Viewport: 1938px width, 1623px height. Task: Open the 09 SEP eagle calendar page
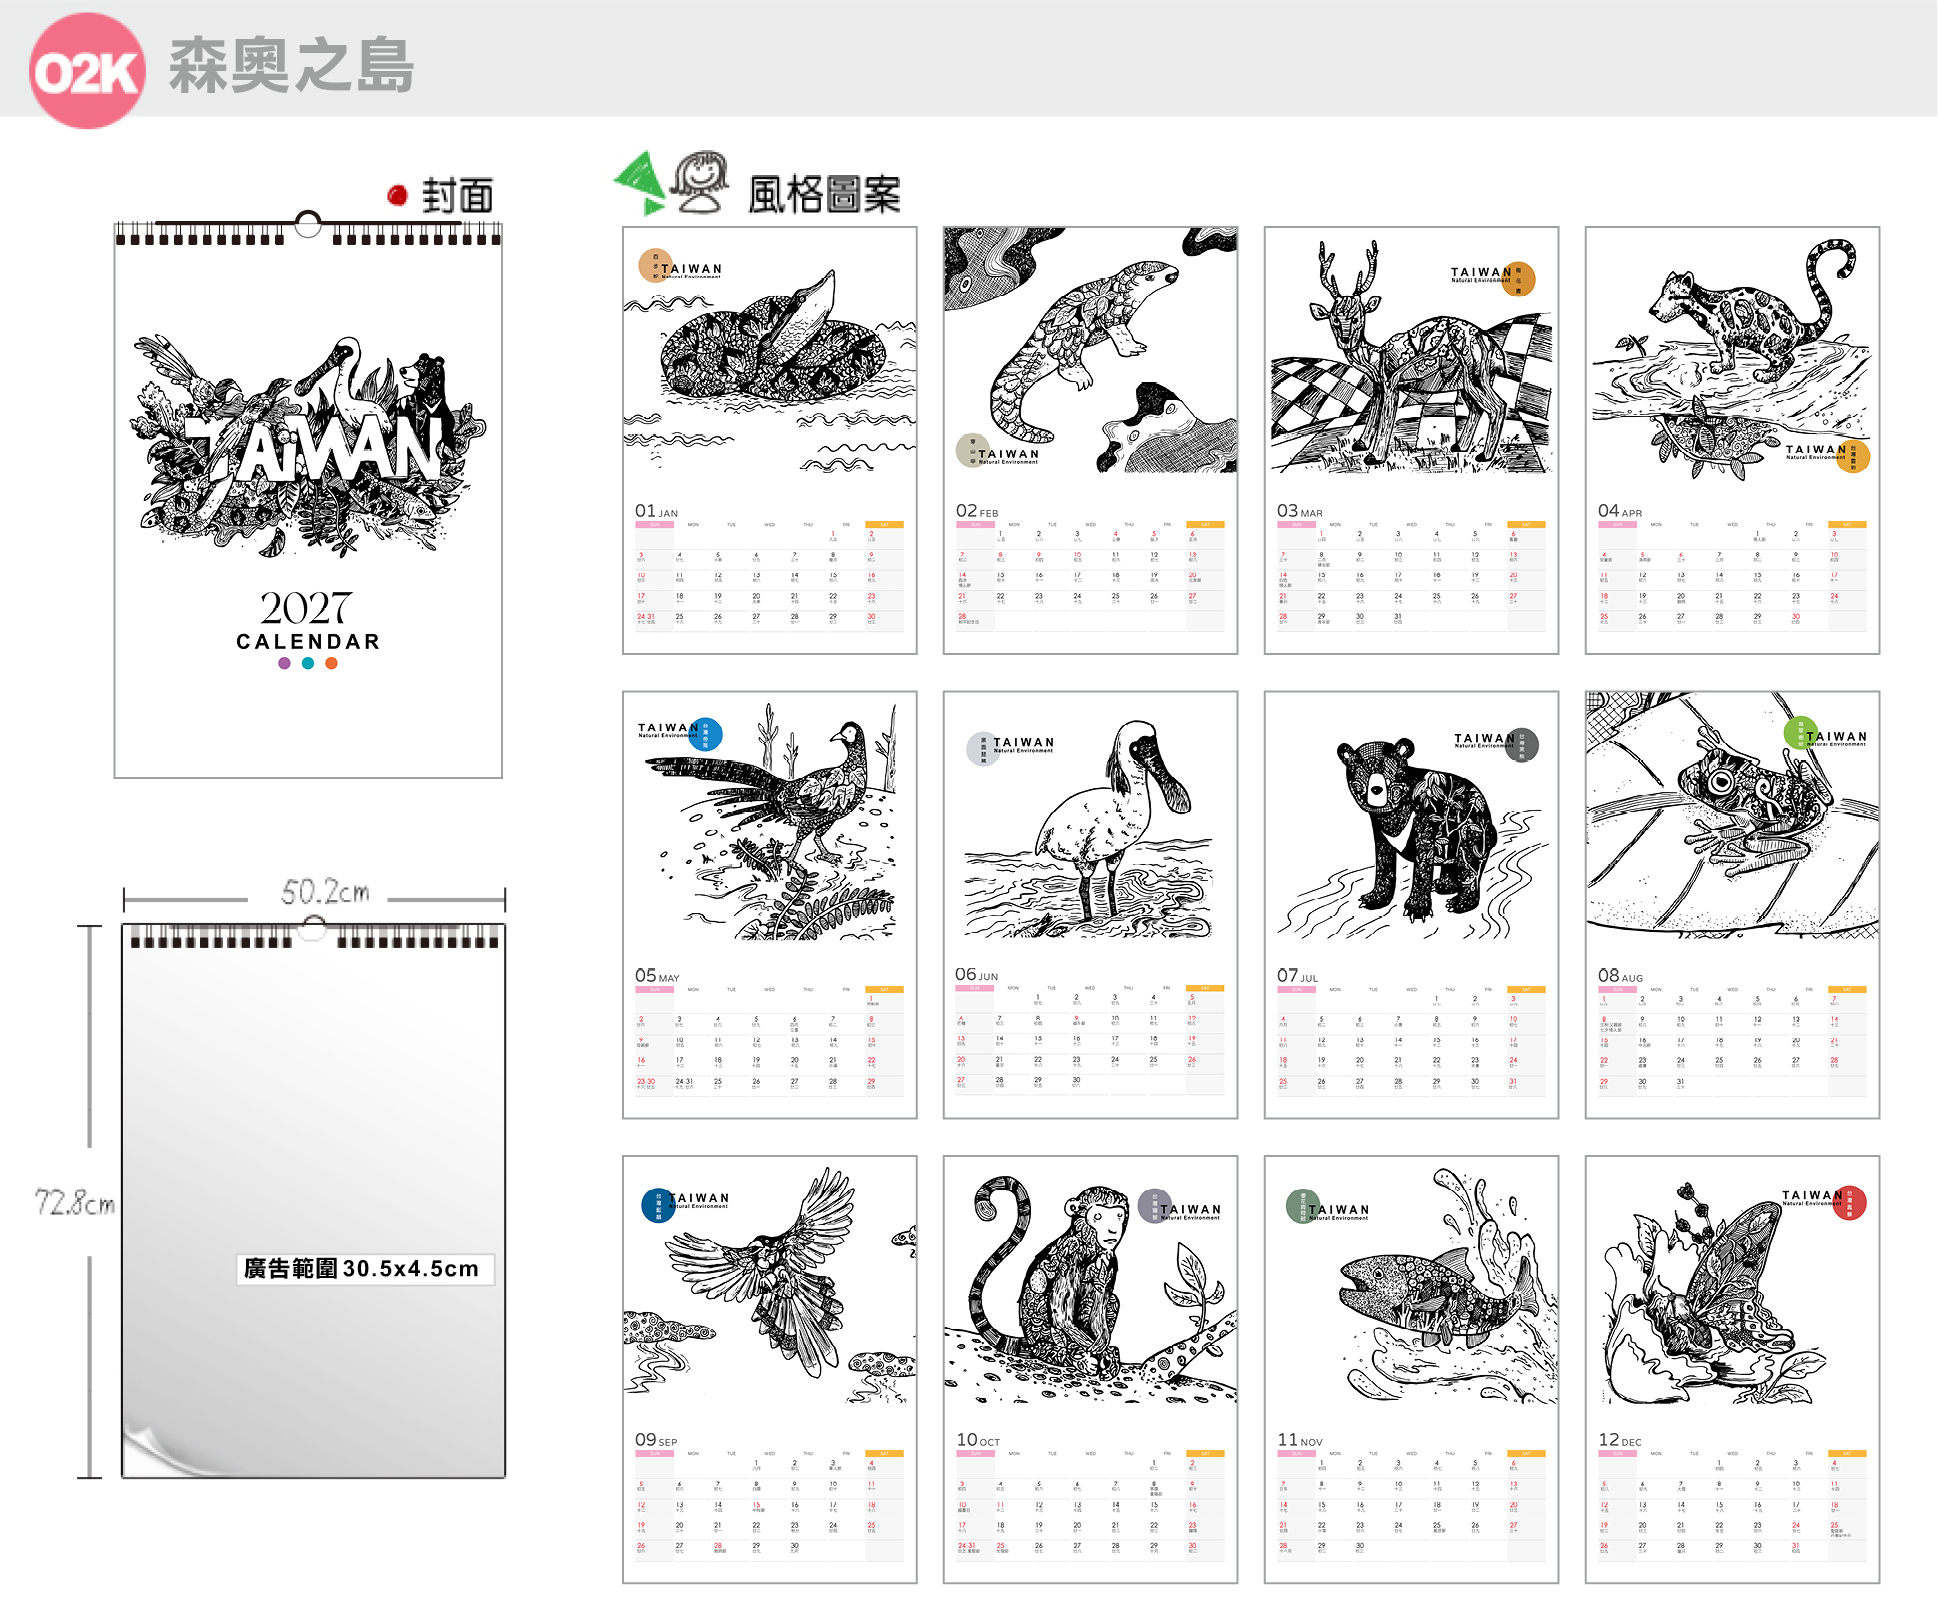pos(770,1370)
